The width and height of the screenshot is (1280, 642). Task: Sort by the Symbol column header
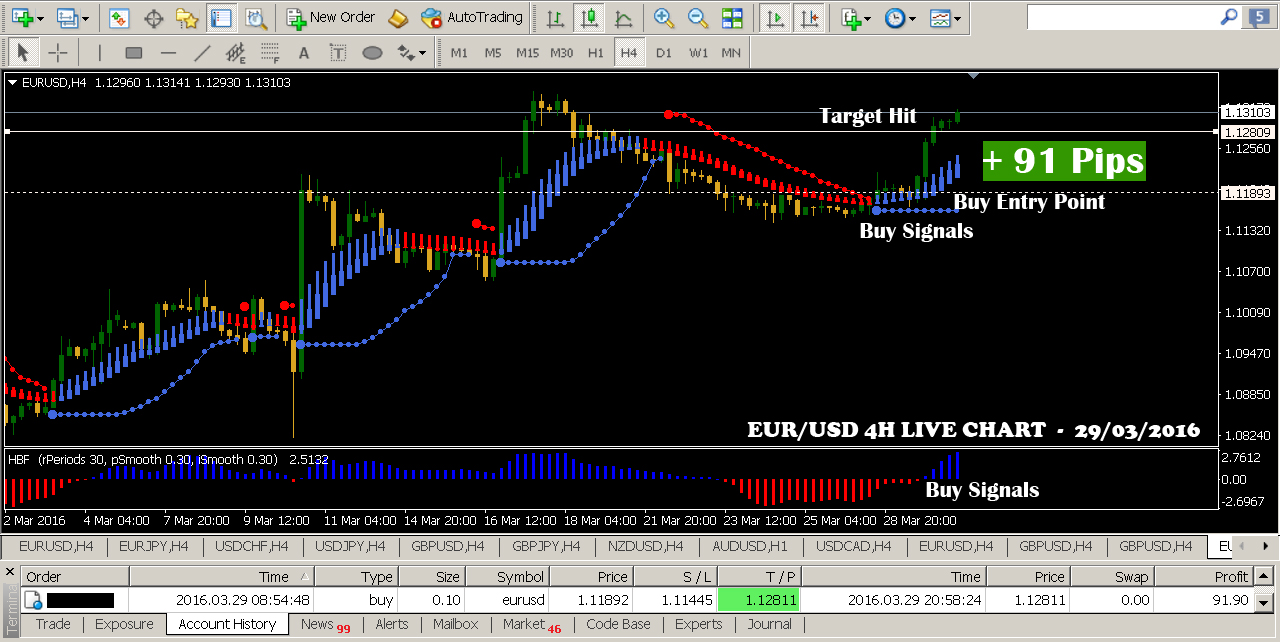pyautogui.click(x=508, y=576)
